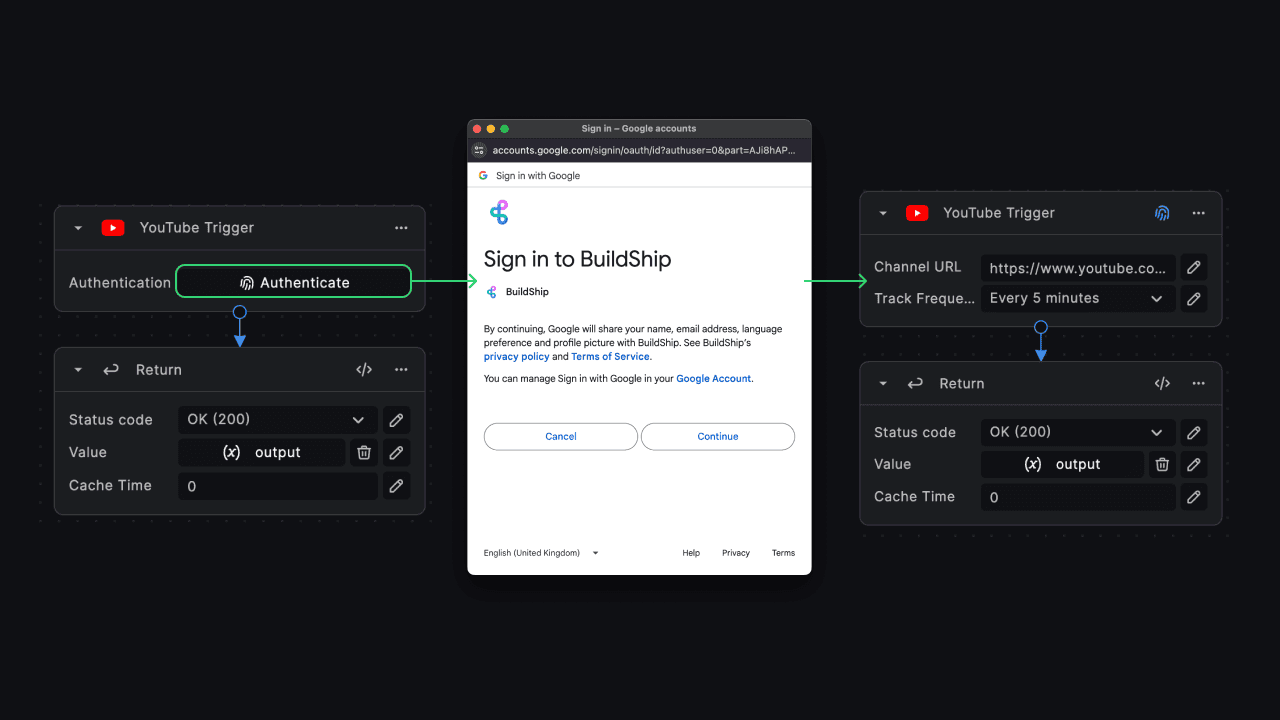Click the Channel URL input field
Viewport: 1280px width, 720px height.
coord(1078,268)
